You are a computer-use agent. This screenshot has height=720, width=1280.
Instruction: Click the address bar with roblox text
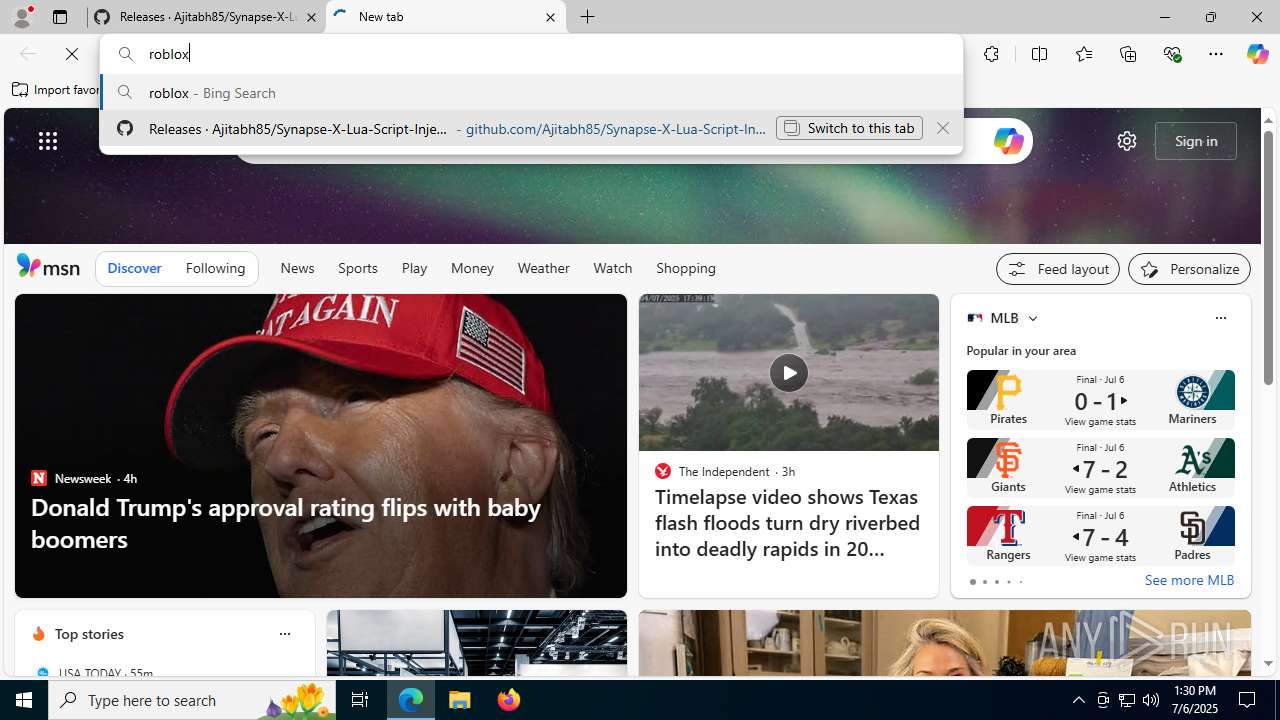(531, 54)
